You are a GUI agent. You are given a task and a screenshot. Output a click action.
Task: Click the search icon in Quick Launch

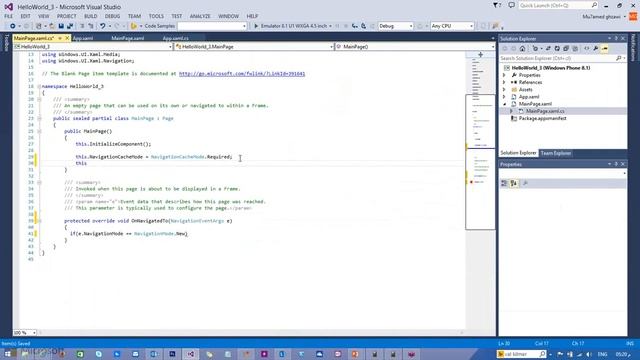(x=594, y=5)
